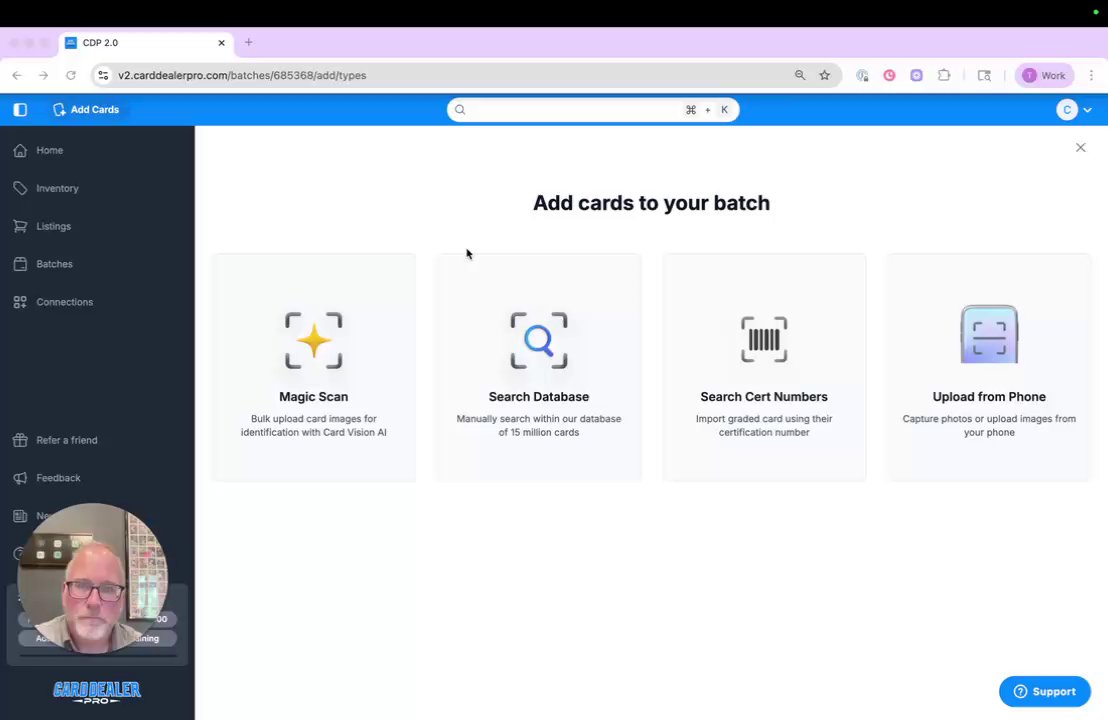Viewport: 1108px width, 720px height.
Task: Select the Upload from Phone title
Action: [x=989, y=397]
